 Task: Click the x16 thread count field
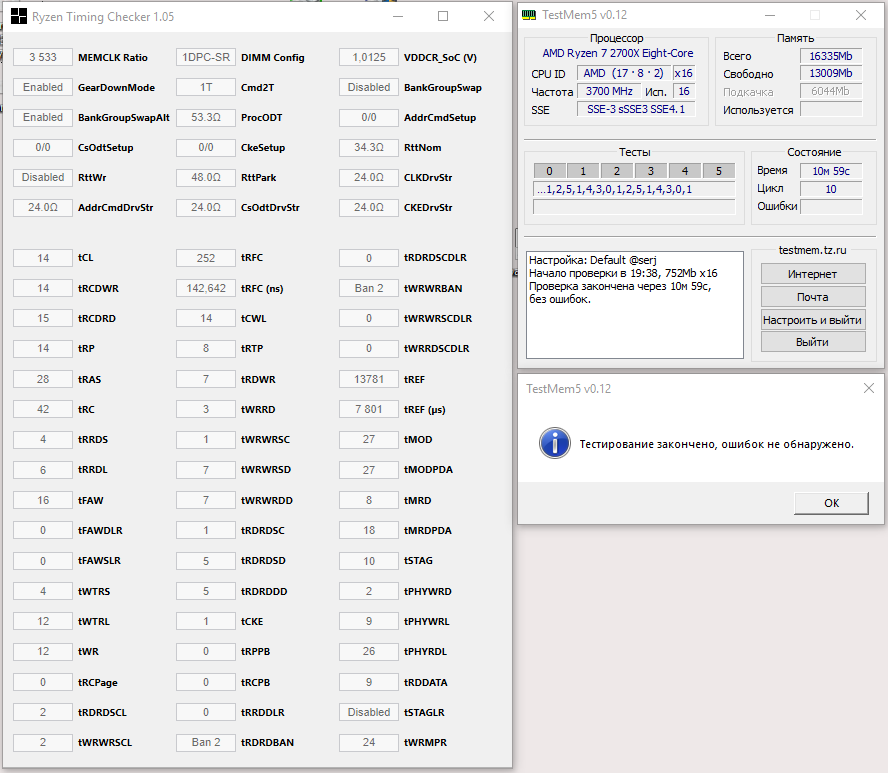pyautogui.click(x=684, y=73)
